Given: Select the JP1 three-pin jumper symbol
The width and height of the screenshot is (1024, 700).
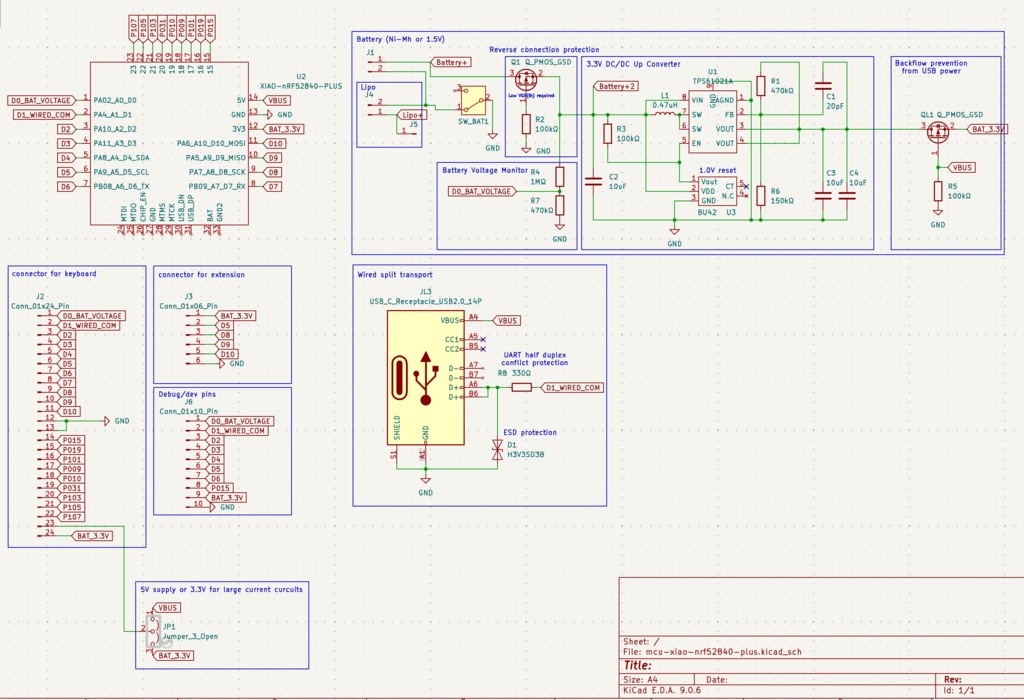Looking at the screenshot, I should (152, 629).
